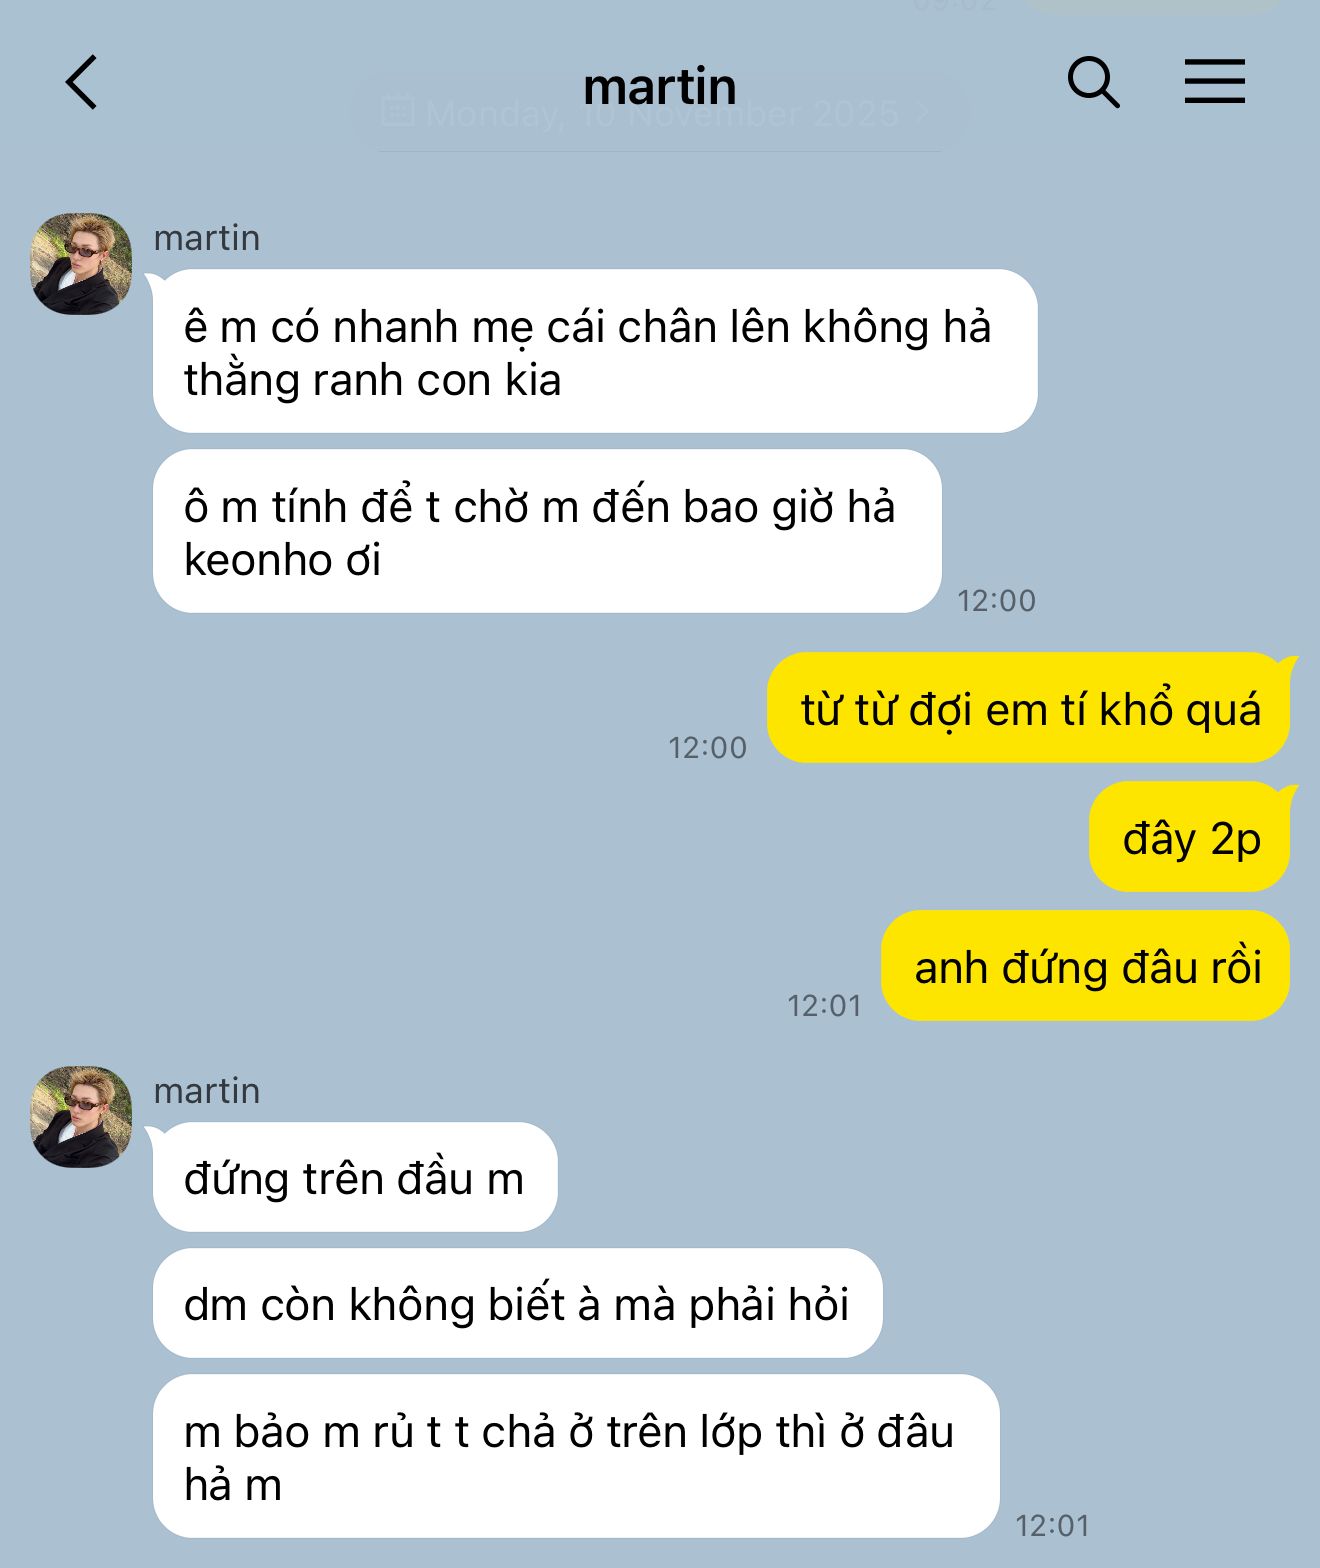This screenshot has width=1320, height=1568.
Task: Select message "ê m có nhanh mẹ cái chân"
Action: (595, 351)
